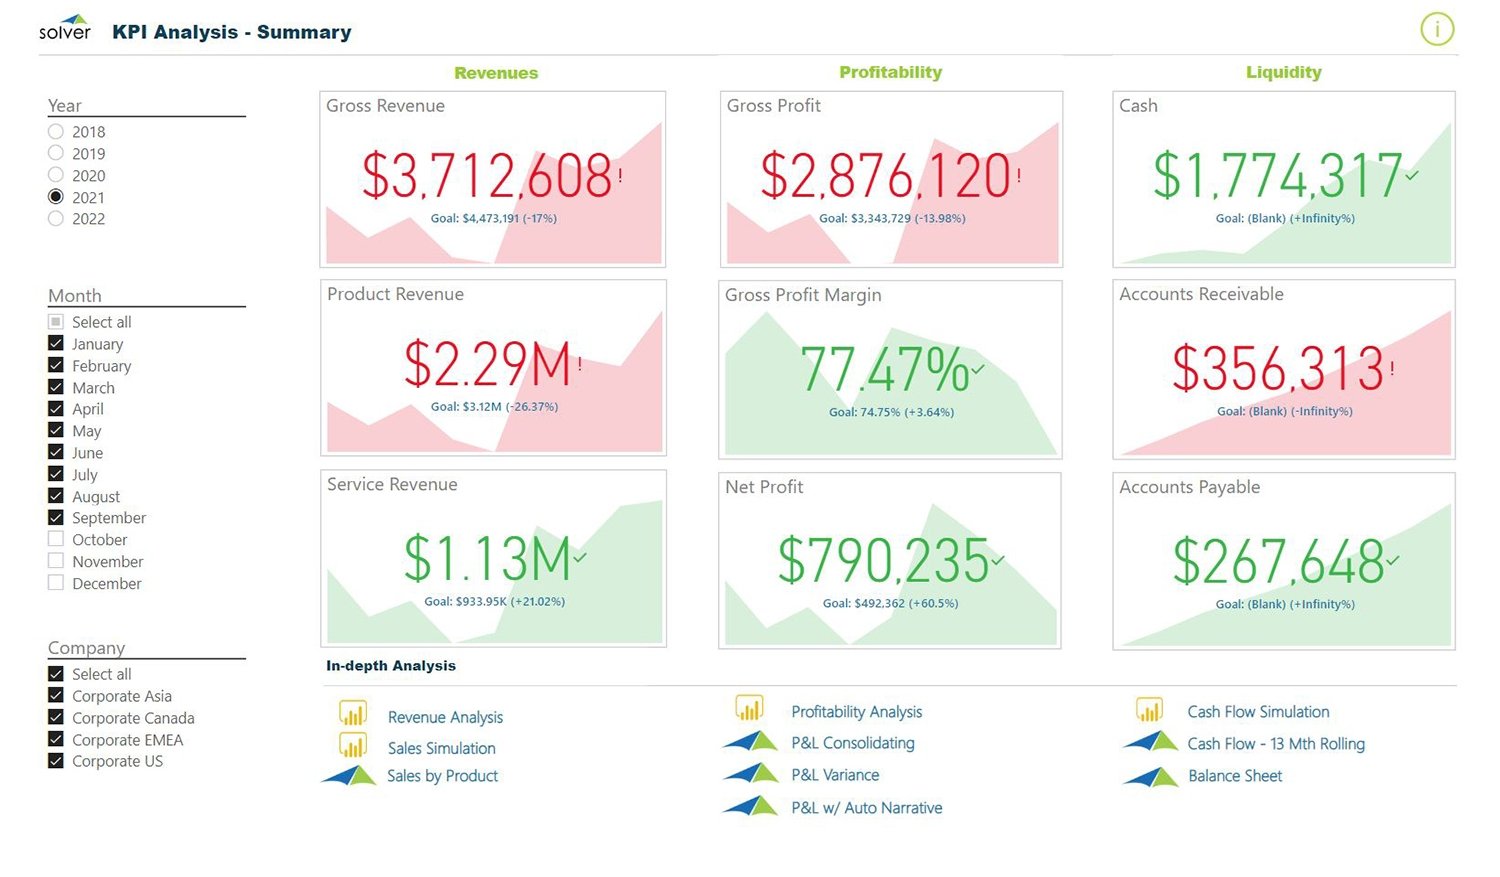Click the chart icon beside Profitability Analysis
Screen dimensions: 1500x877
click(x=749, y=709)
